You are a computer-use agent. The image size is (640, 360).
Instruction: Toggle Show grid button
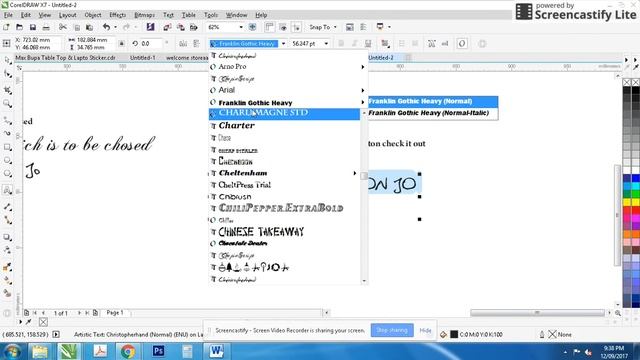click(x=283, y=27)
